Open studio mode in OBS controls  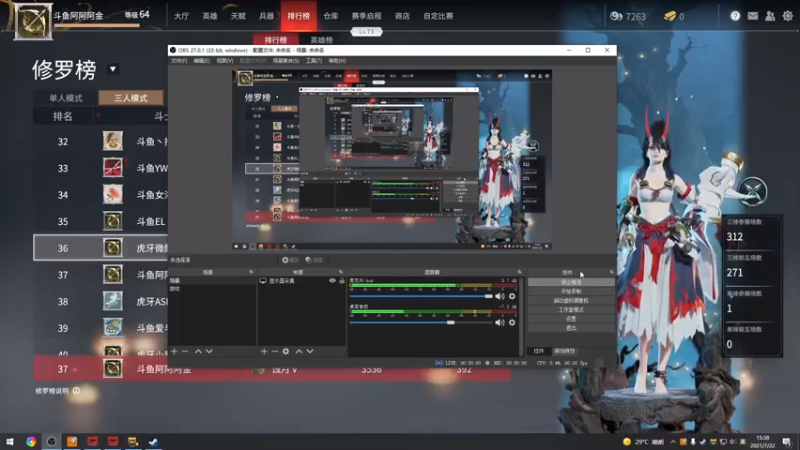(x=571, y=310)
